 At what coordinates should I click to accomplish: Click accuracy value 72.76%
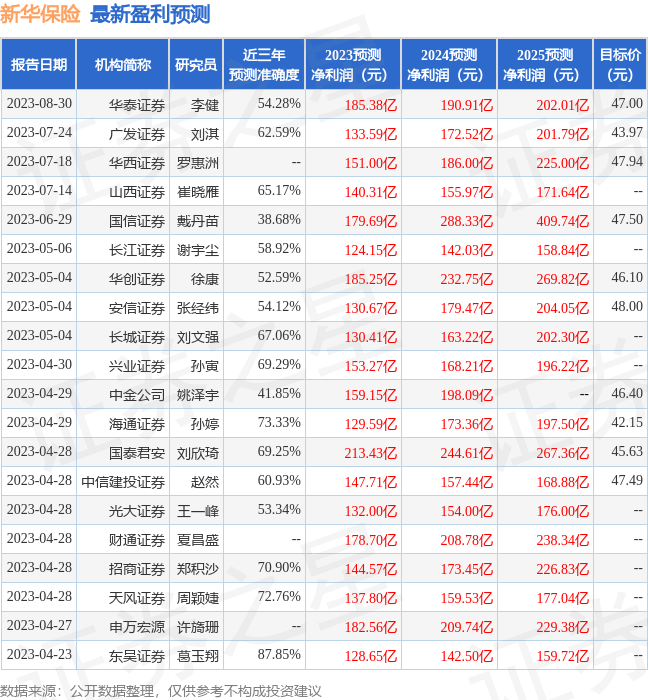click(279, 596)
